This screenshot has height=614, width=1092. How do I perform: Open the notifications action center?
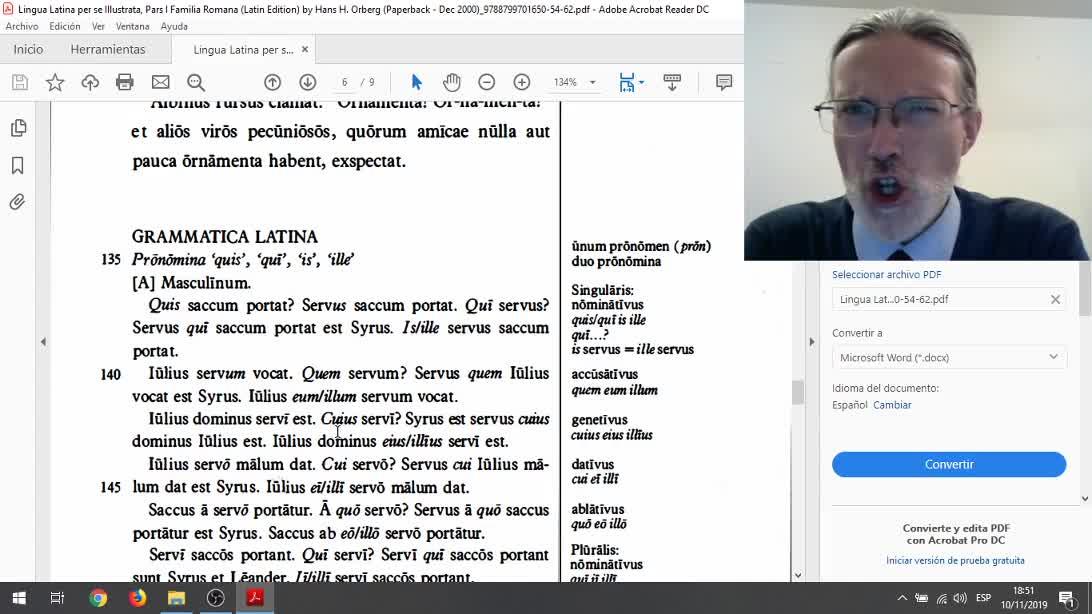[x=1067, y=598]
